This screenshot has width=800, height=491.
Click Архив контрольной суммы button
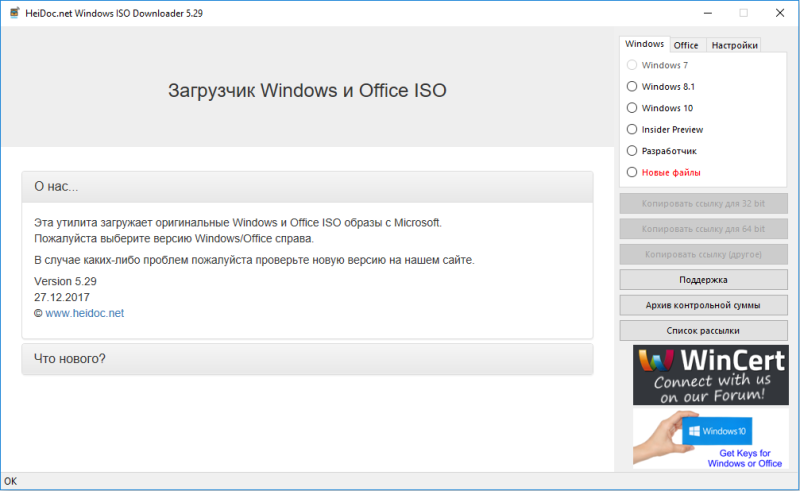pos(703,305)
